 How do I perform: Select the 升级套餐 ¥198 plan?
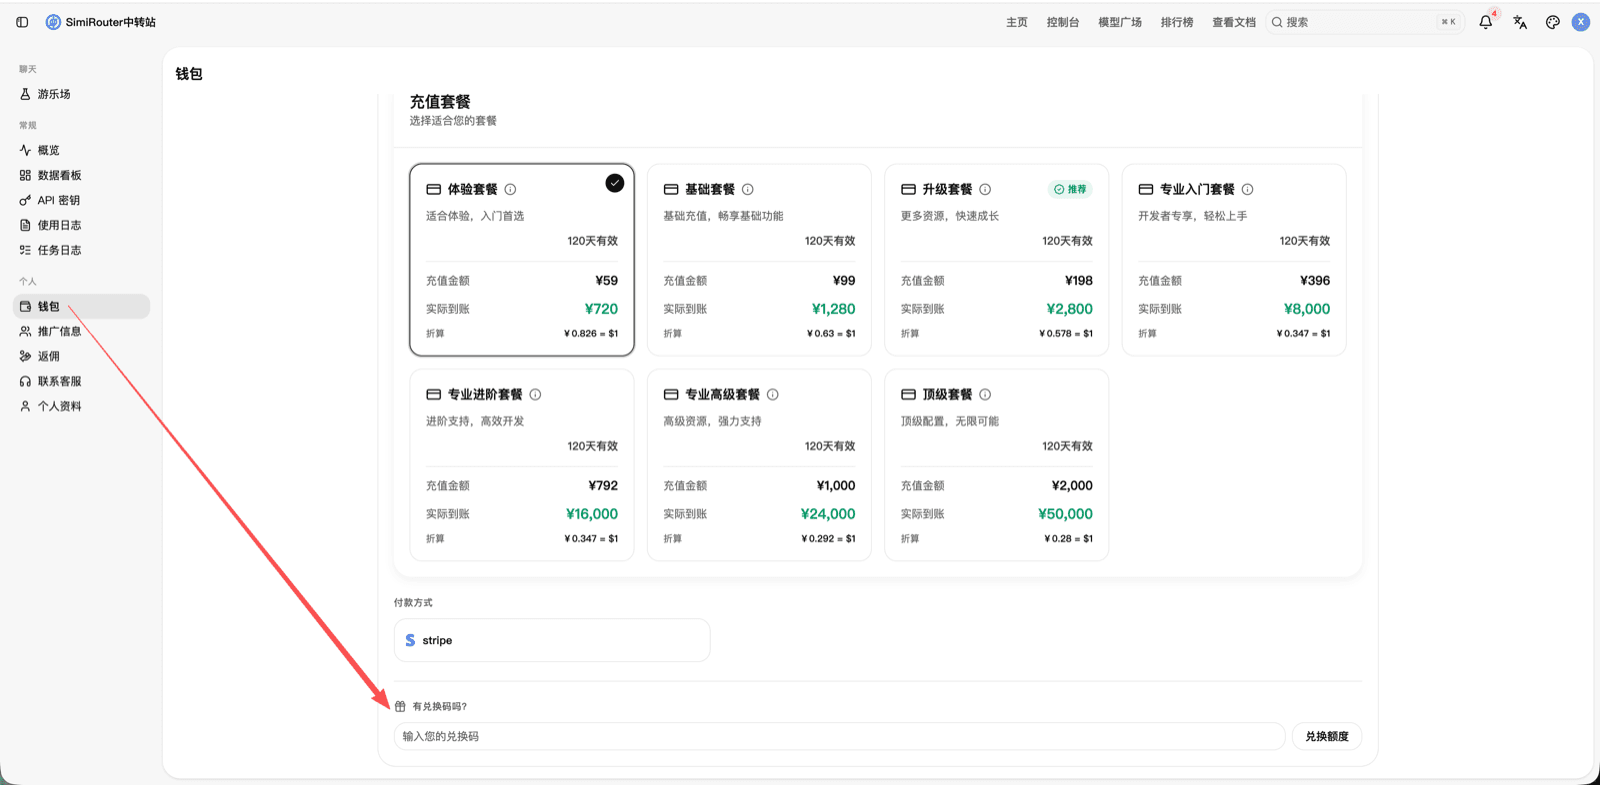pyautogui.click(x=997, y=260)
